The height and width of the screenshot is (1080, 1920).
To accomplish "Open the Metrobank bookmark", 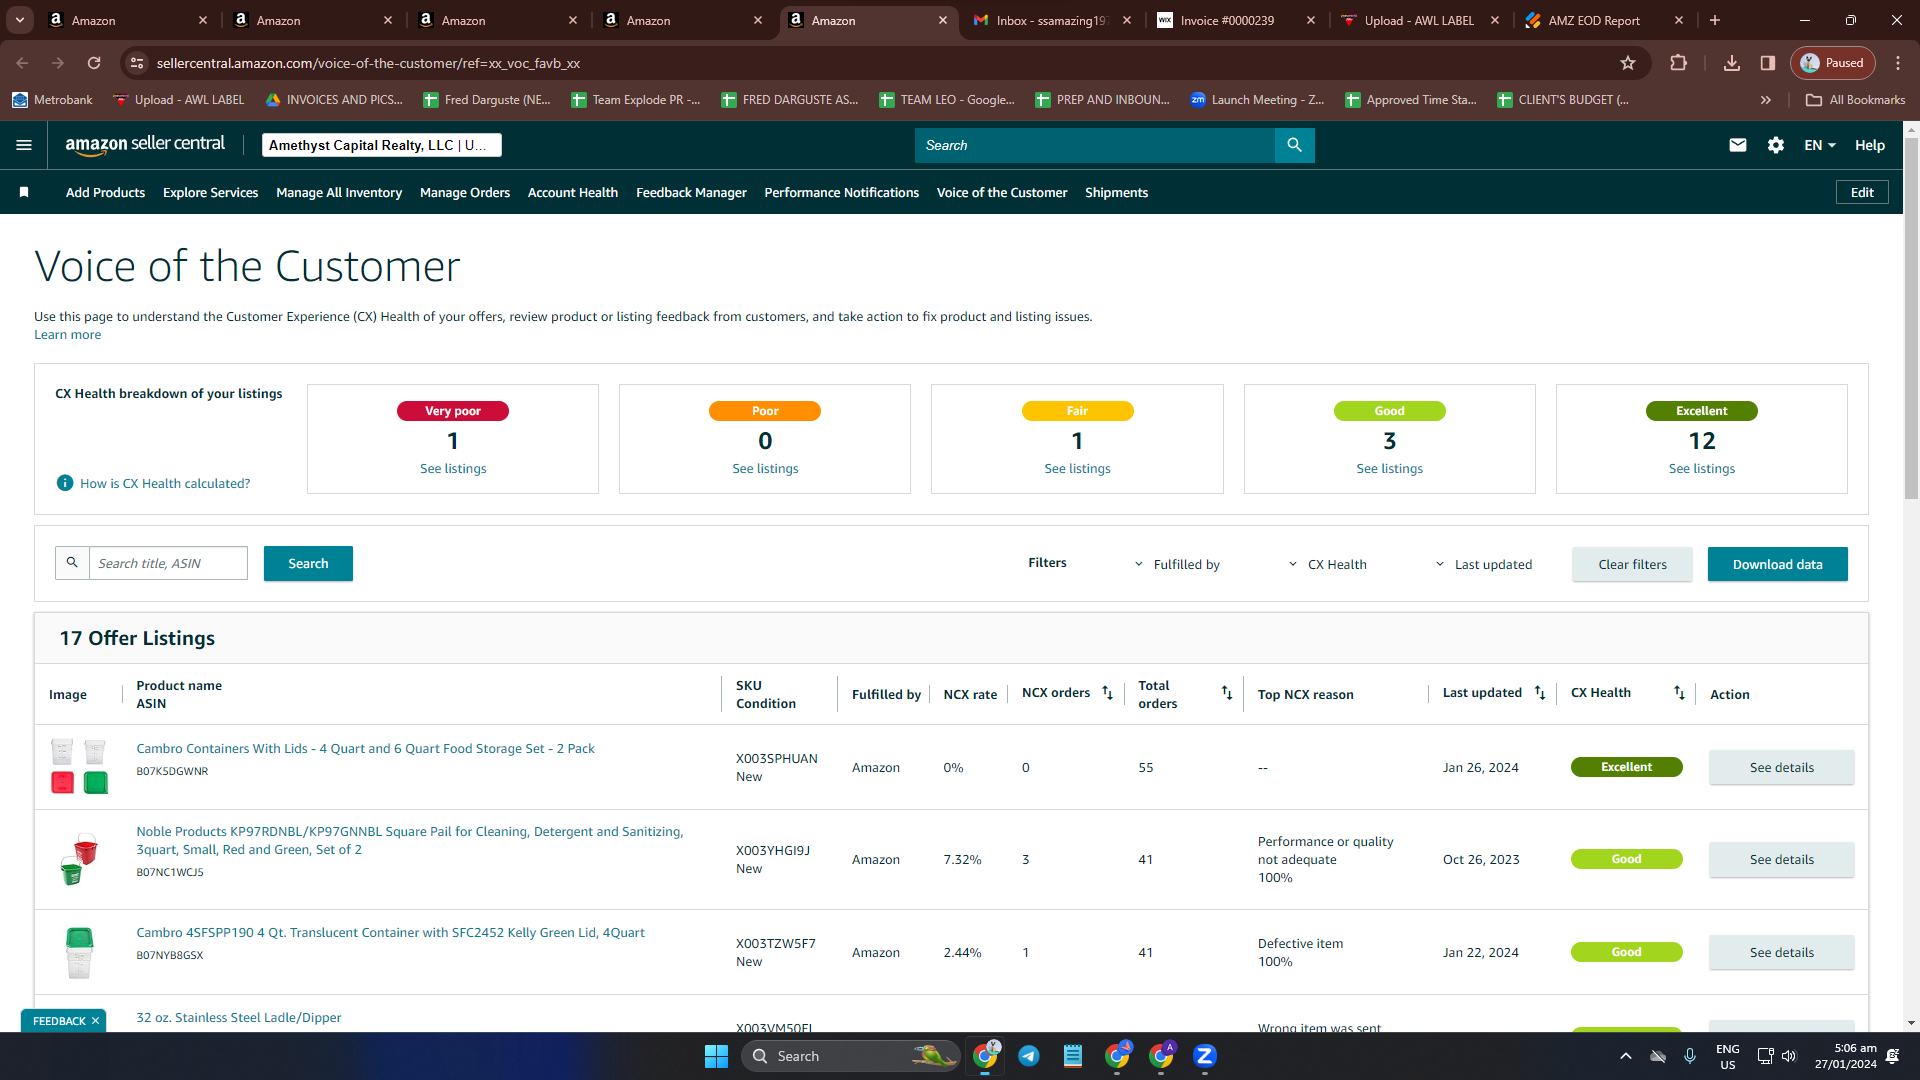I will tap(52, 100).
